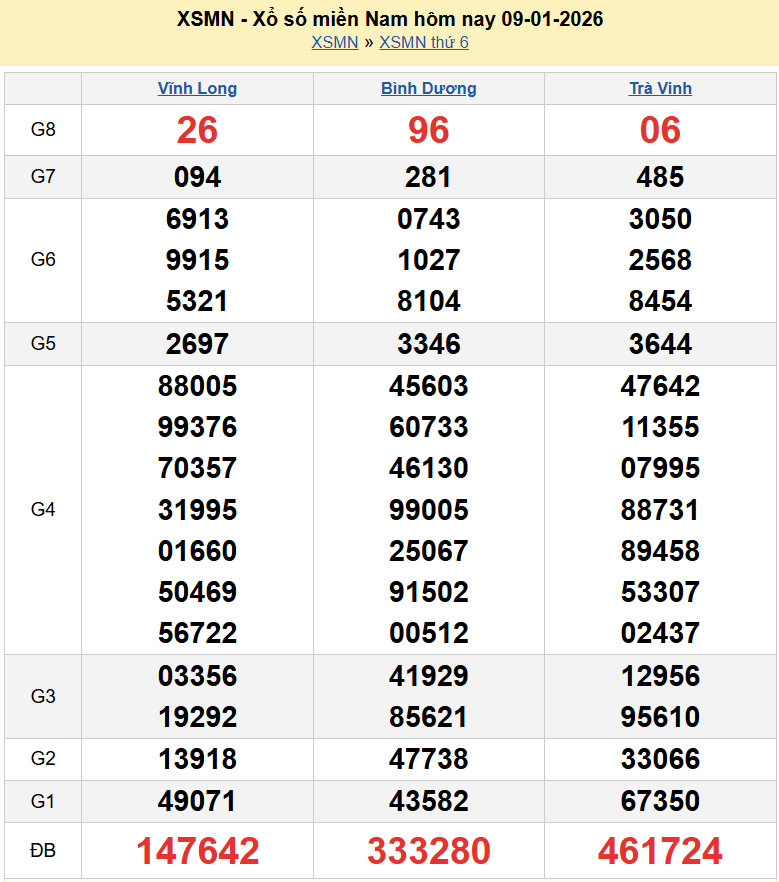Select the Trà Vinh header link
Image resolution: width=779 pixels, height=882 pixels.
tap(660, 88)
